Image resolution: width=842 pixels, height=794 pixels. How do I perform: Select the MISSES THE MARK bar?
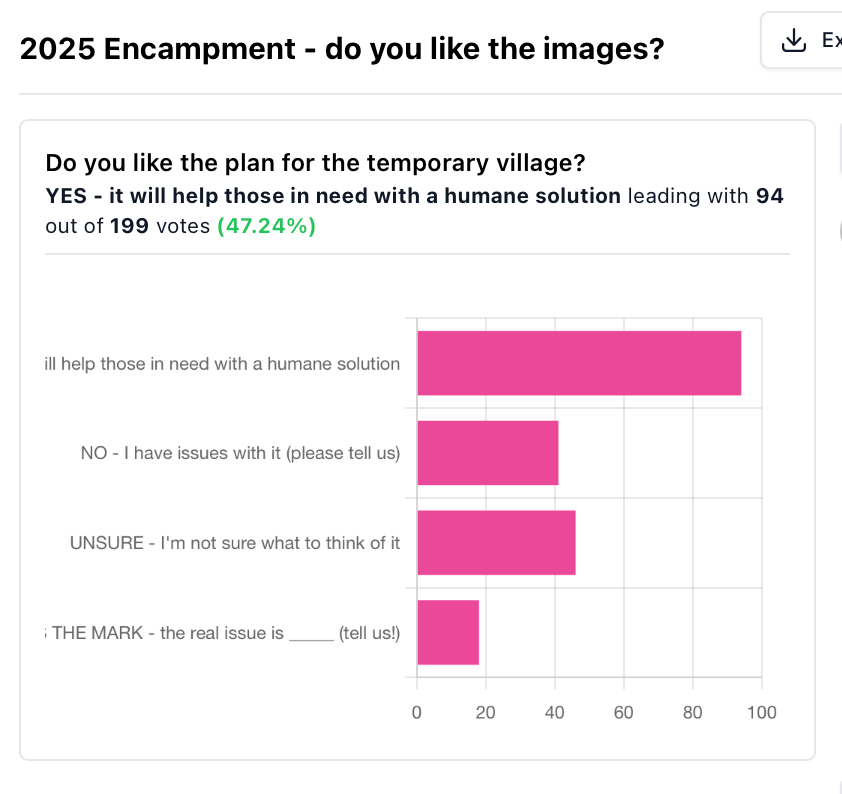(x=448, y=632)
